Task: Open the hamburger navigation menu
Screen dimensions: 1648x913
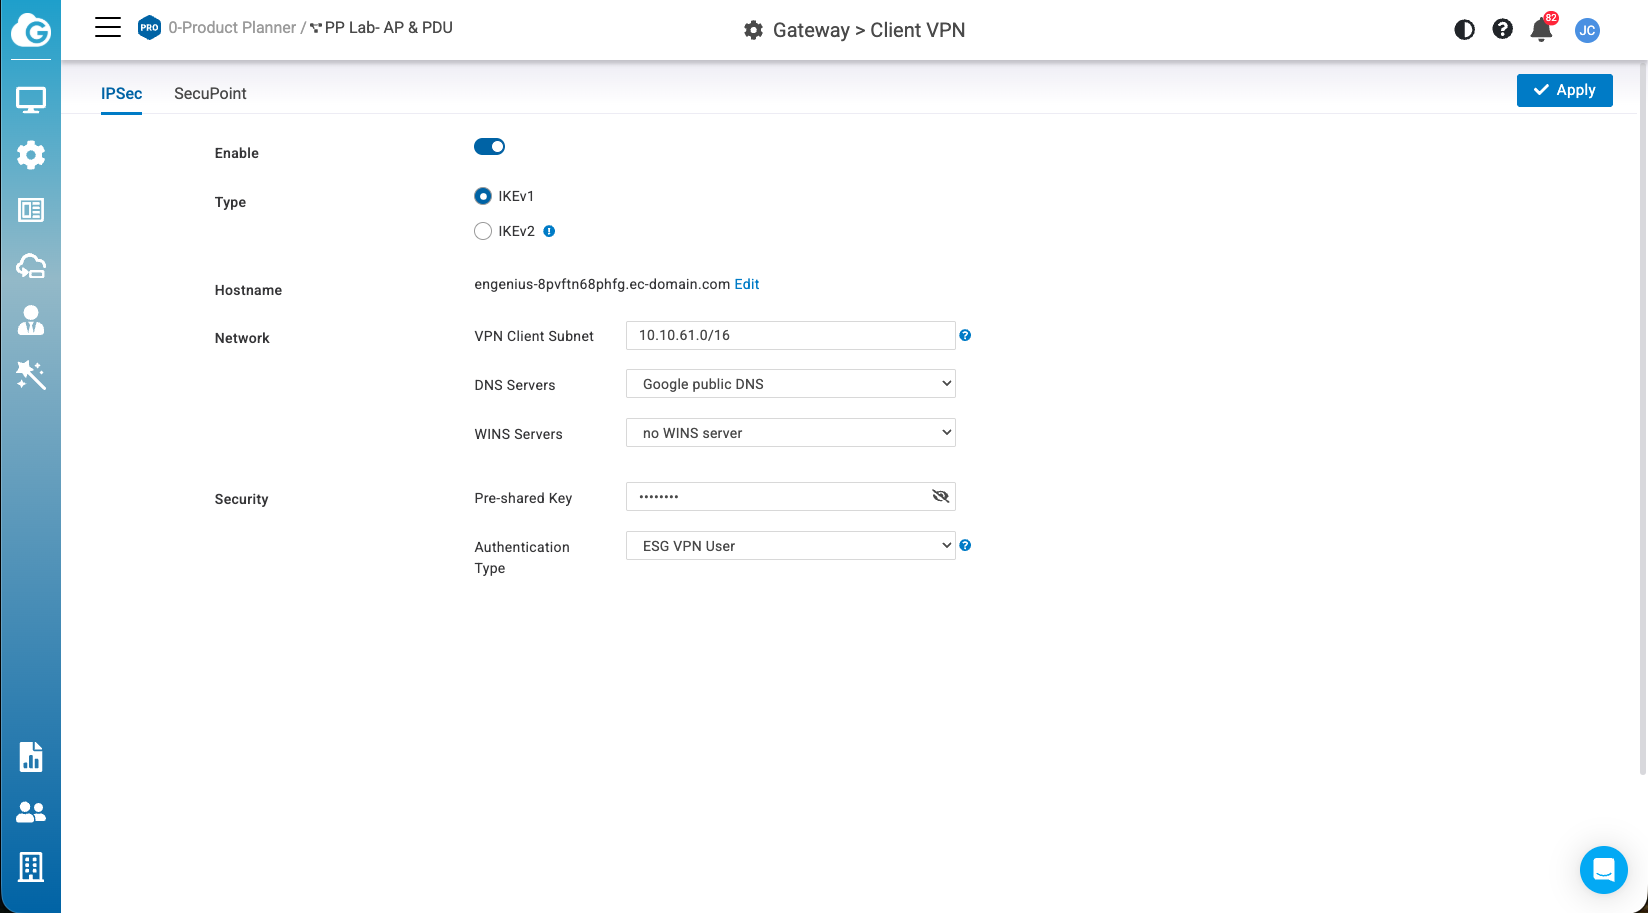Action: pos(108,28)
